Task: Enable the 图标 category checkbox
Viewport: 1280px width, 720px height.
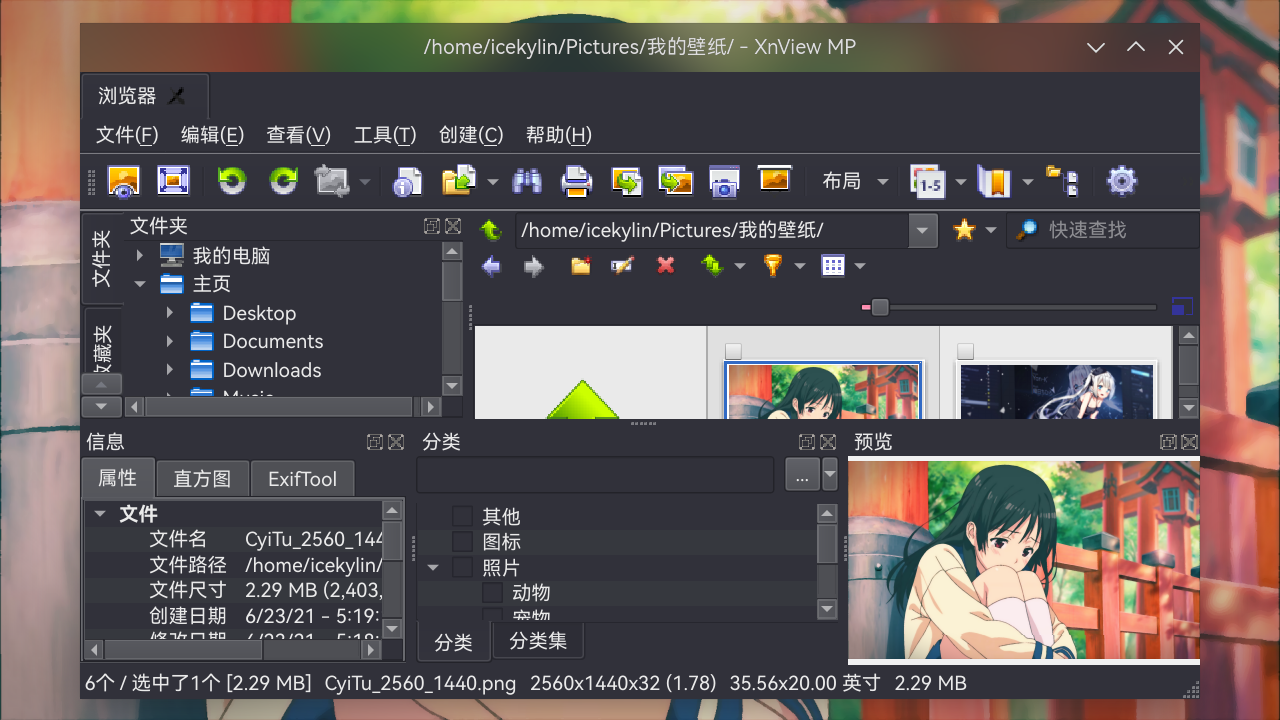Action: click(x=462, y=541)
